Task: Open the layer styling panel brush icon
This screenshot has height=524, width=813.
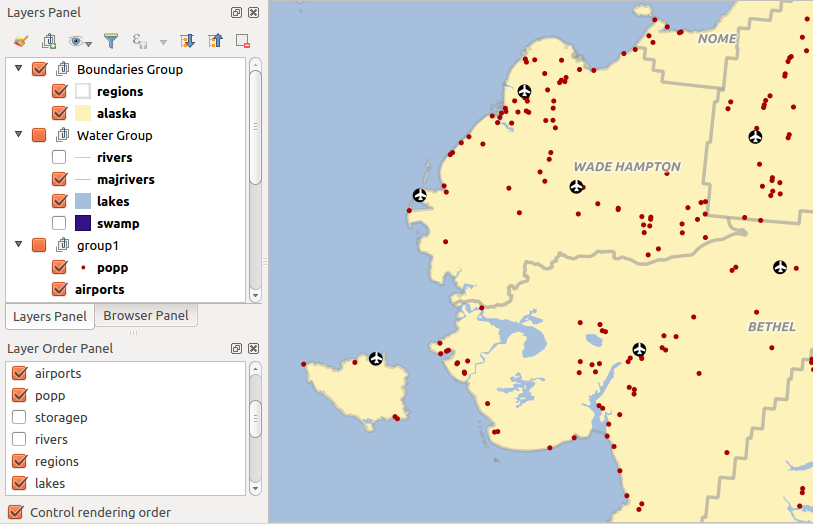Action: (21, 41)
